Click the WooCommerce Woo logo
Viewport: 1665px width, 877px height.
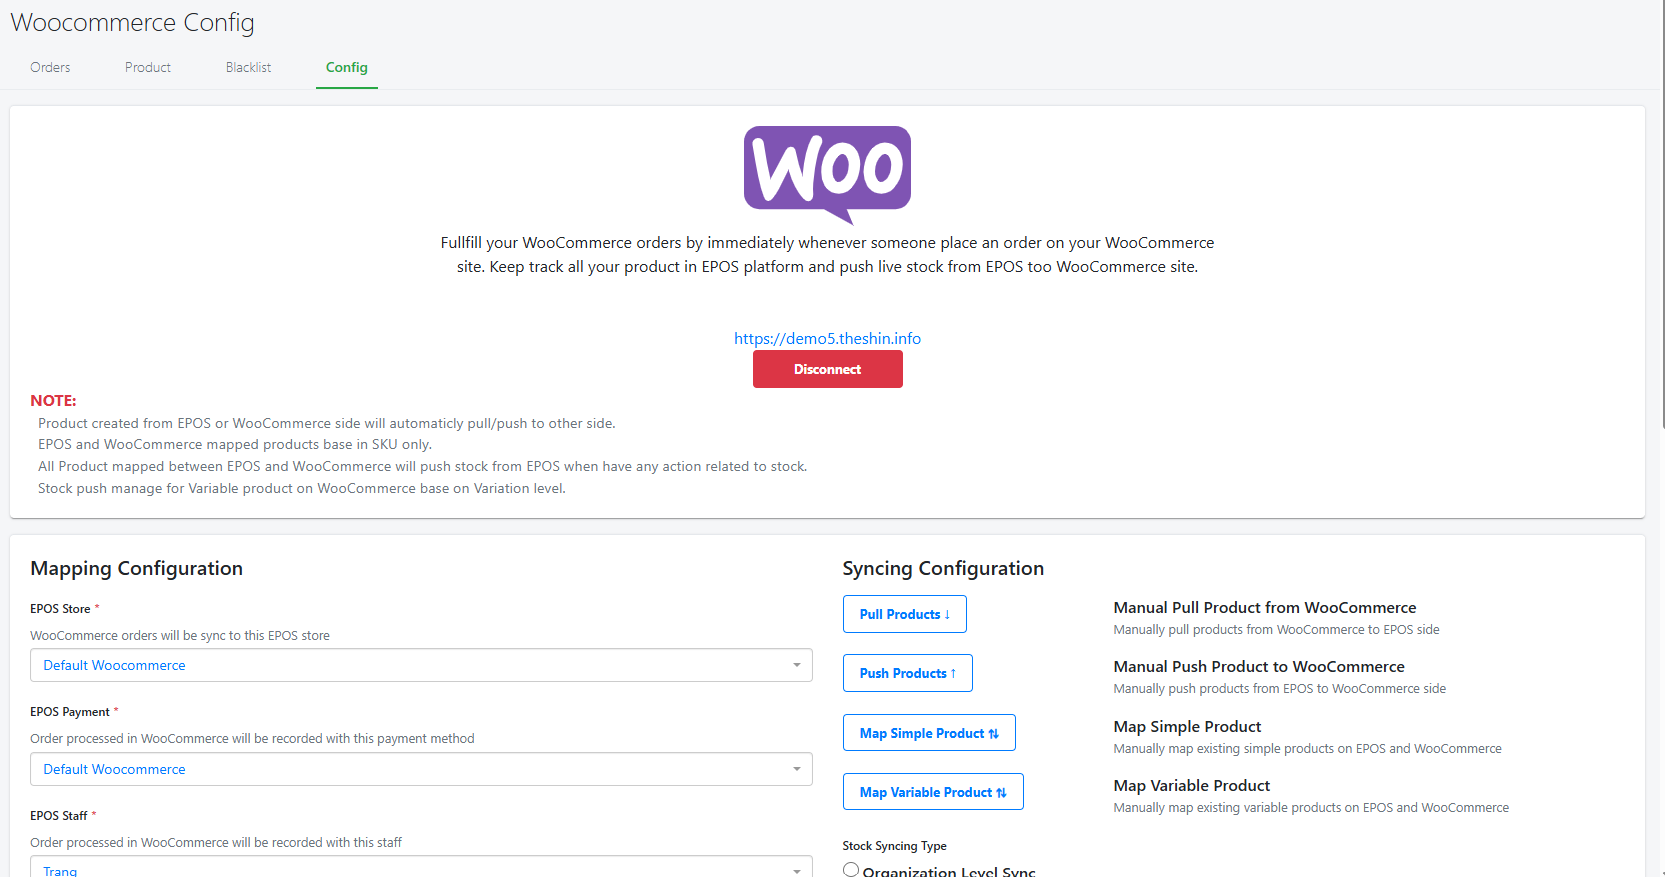pos(827,174)
